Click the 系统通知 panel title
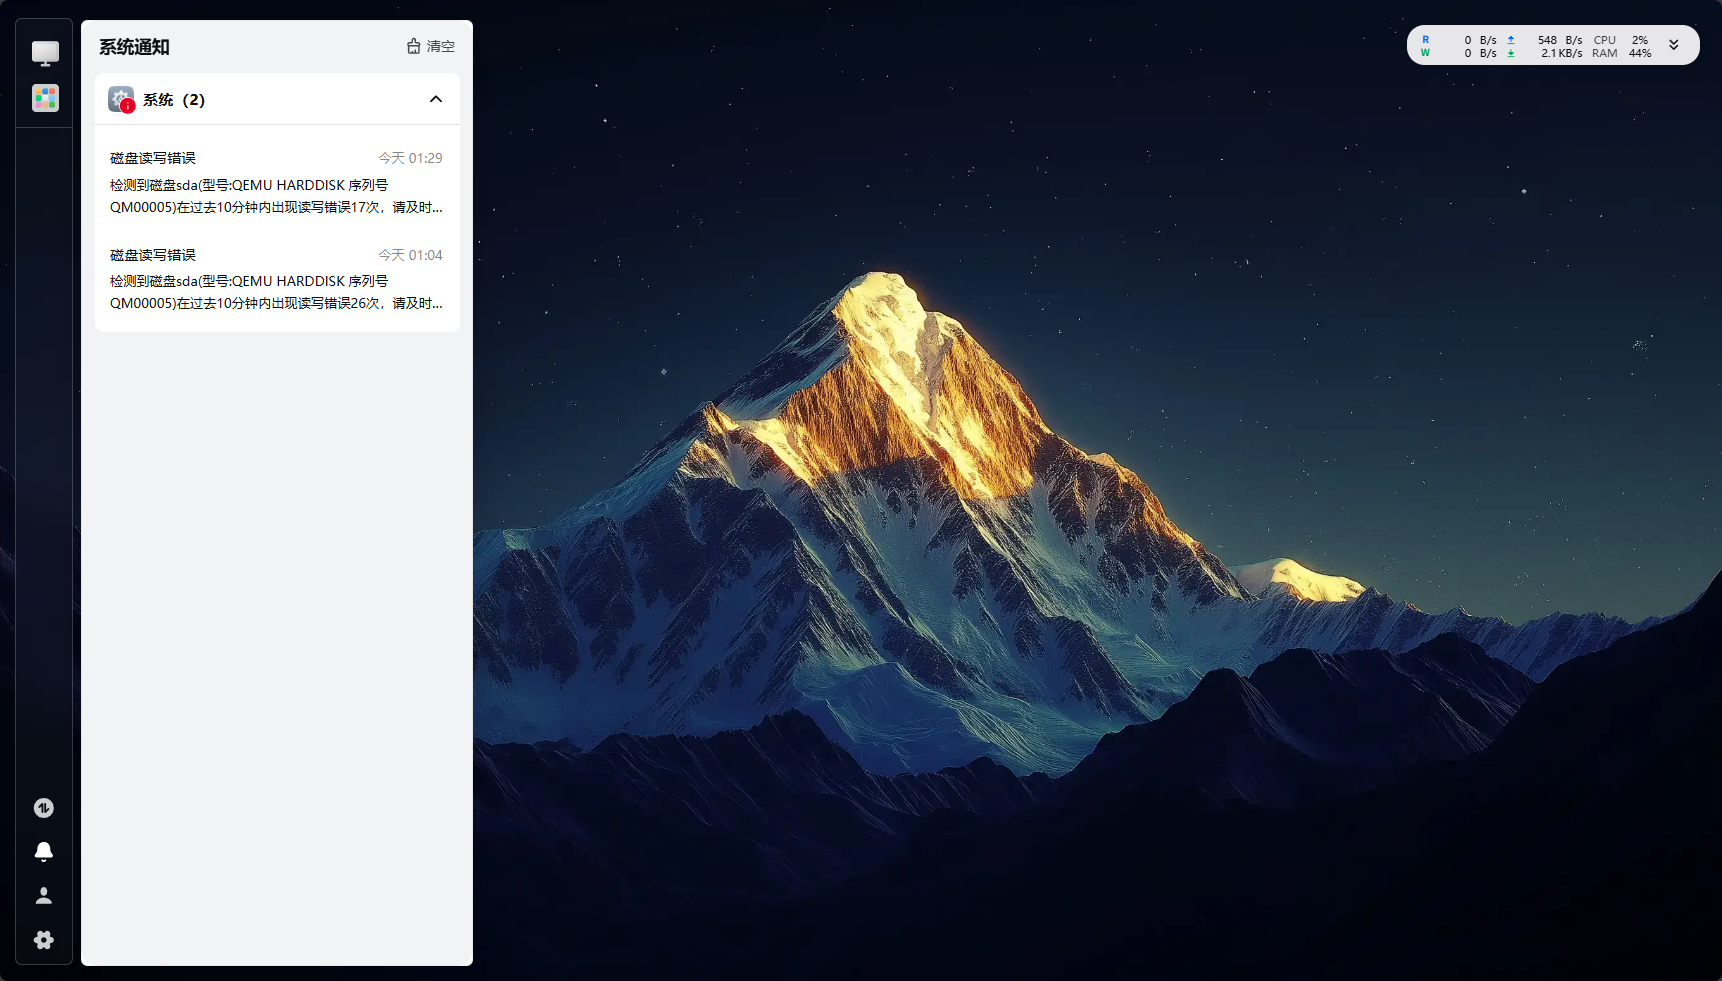 [134, 47]
